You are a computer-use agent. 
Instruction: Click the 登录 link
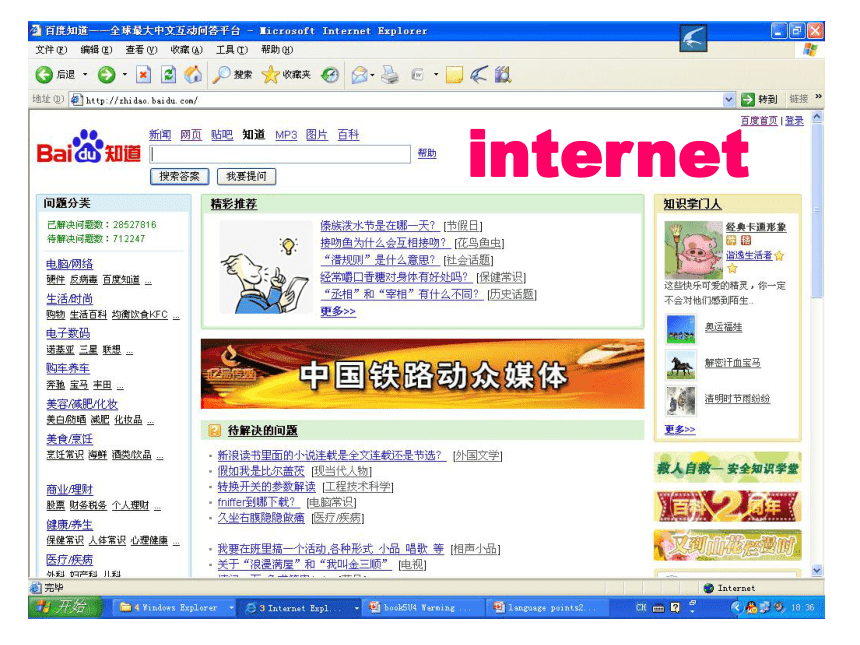(794, 121)
